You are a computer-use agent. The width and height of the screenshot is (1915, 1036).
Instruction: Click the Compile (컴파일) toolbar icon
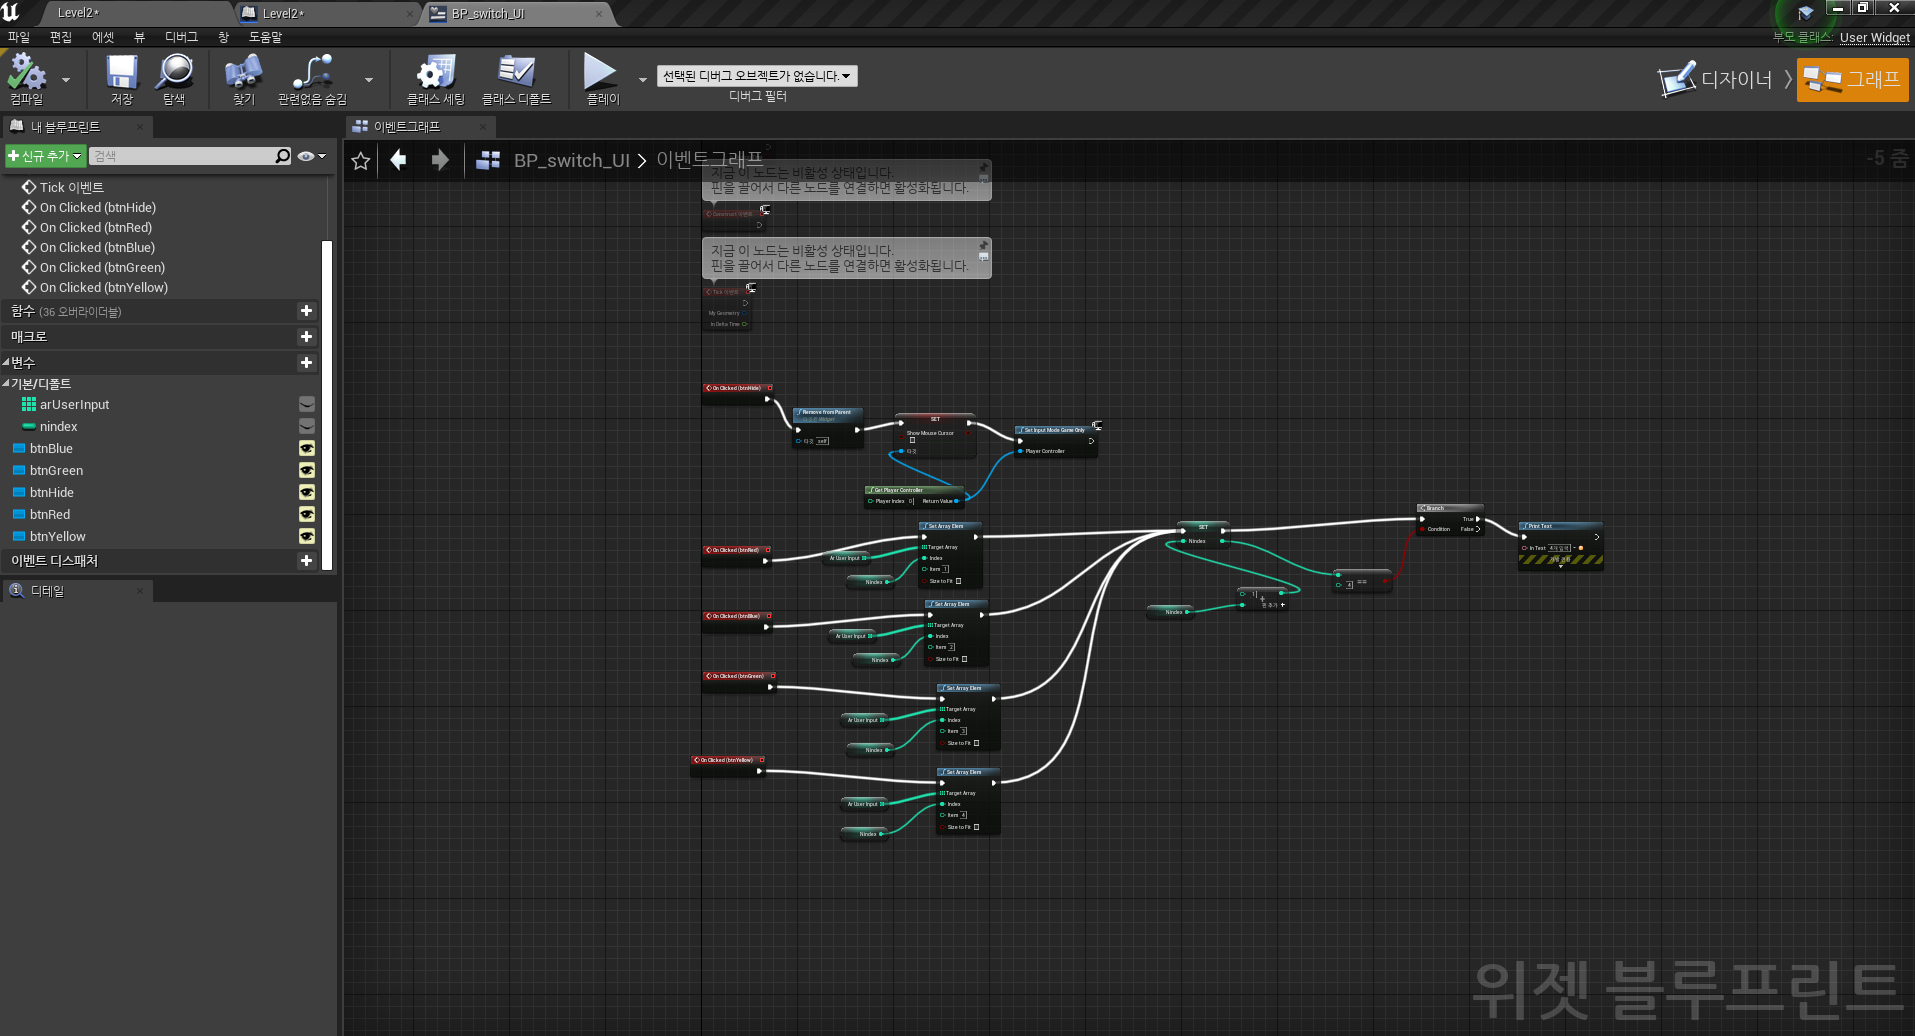tap(27, 72)
